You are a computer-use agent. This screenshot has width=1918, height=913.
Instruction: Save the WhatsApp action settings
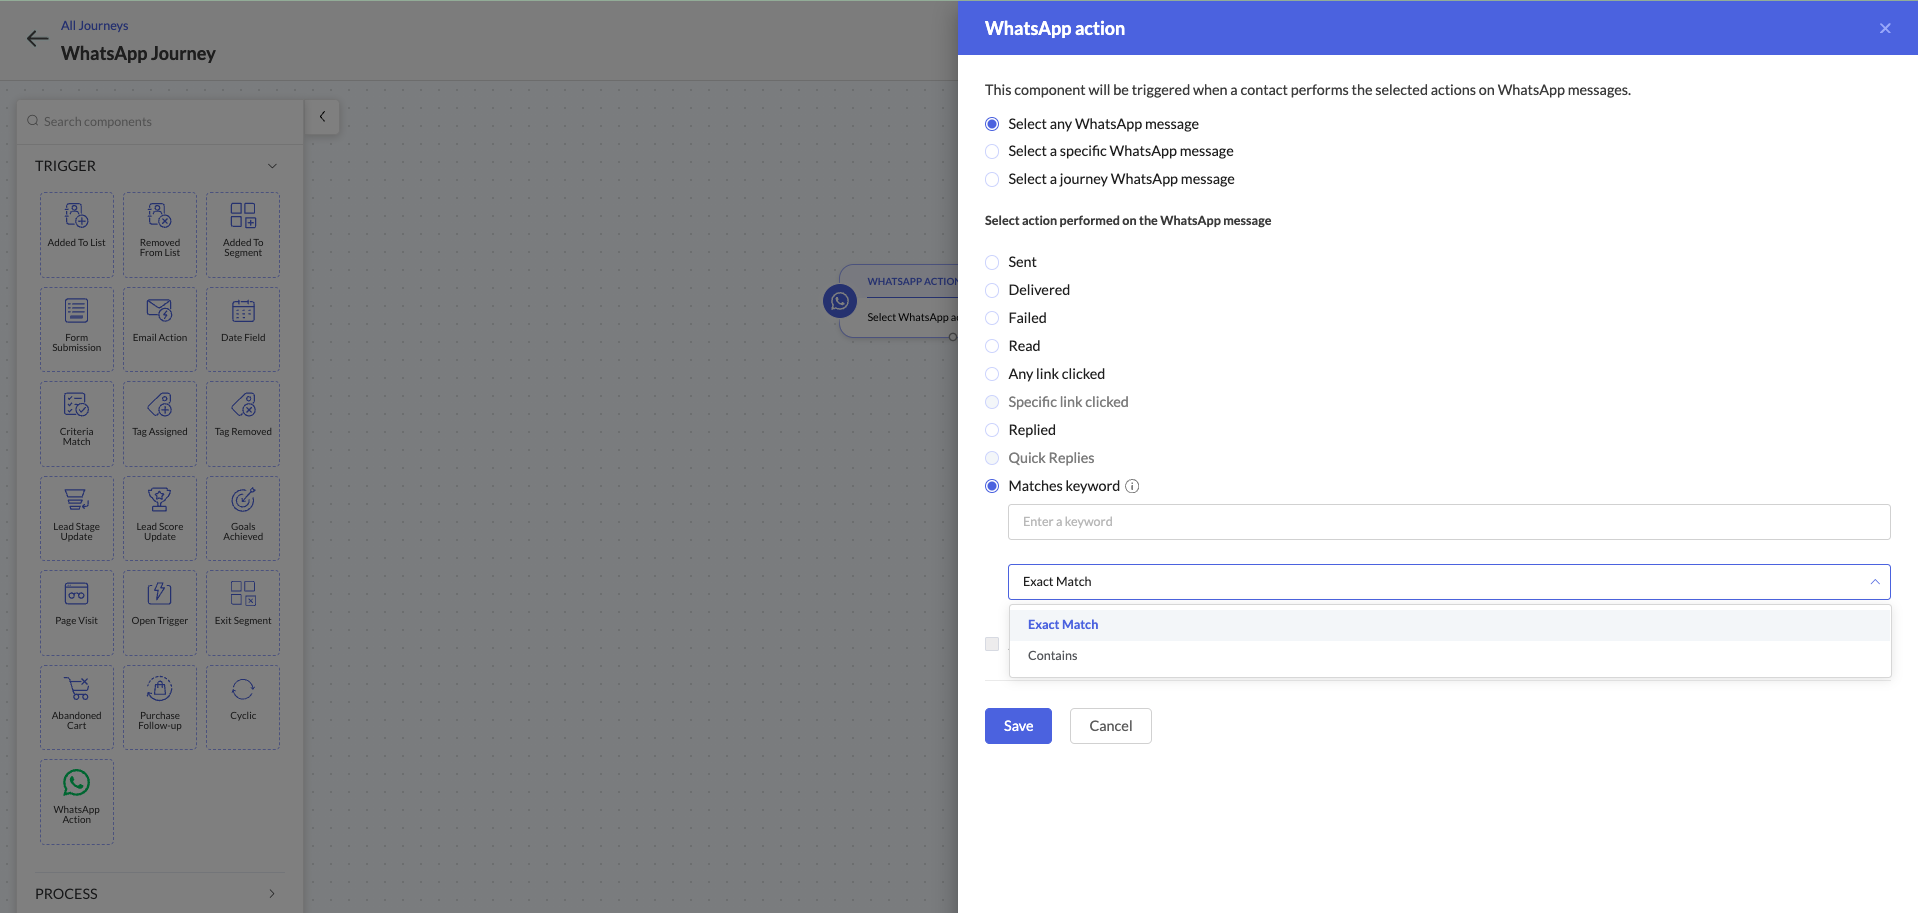click(x=1018, y=726)
